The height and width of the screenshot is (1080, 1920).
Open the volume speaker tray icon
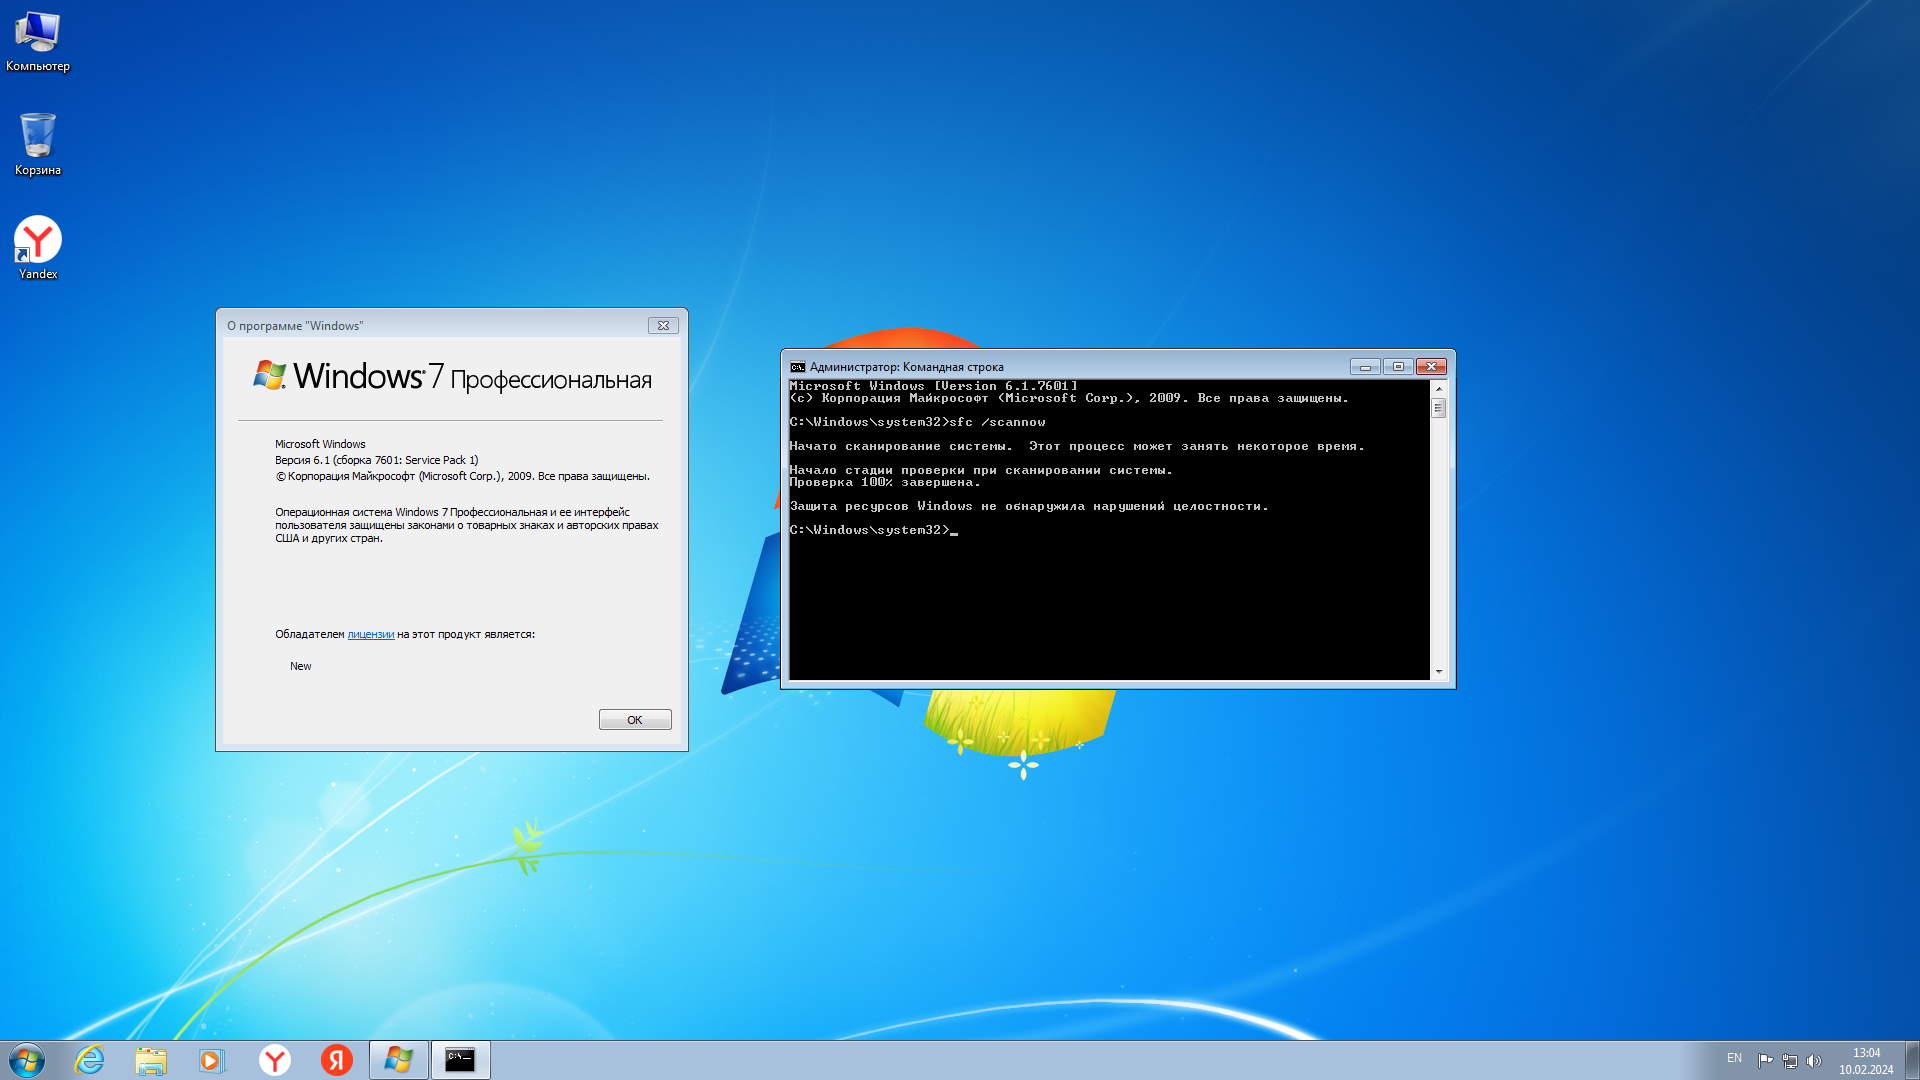click(x=1814, y=1060)
